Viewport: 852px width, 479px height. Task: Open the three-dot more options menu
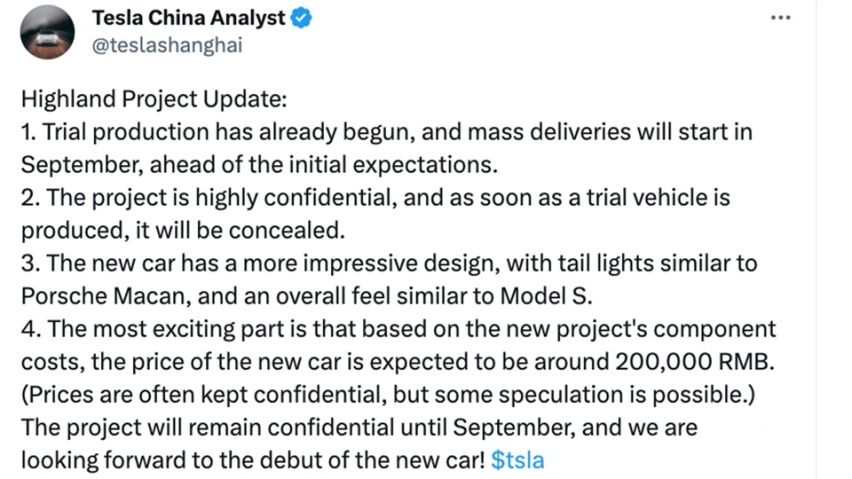(x=781, y=18)
